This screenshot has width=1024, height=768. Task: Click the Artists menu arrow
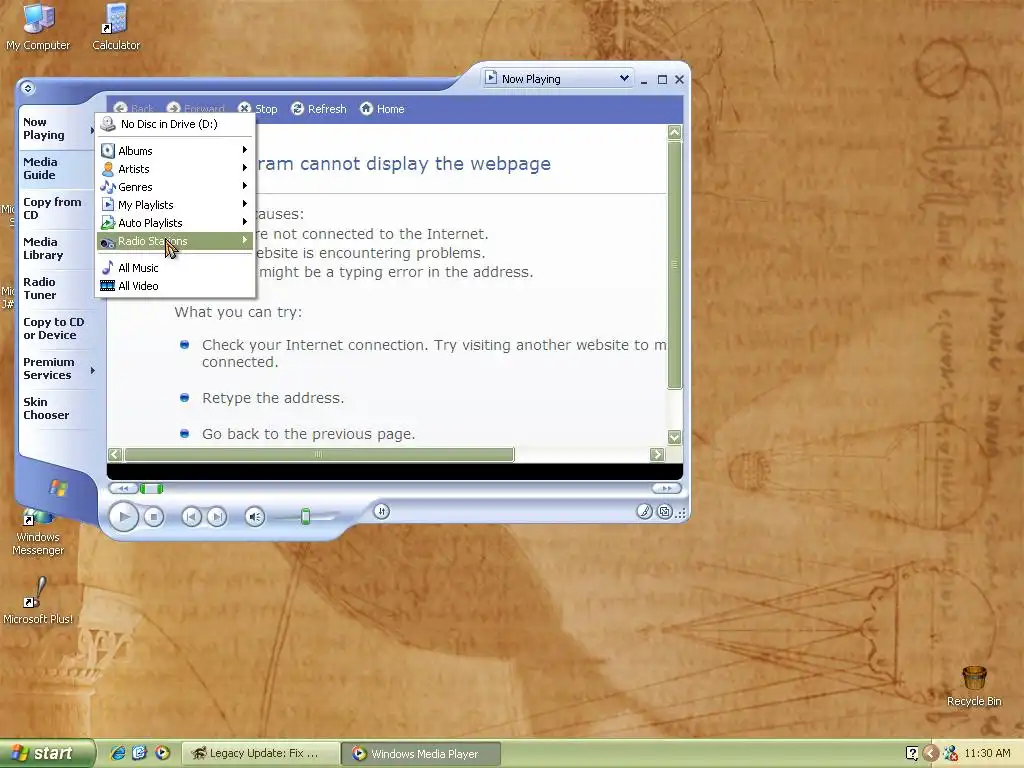pos(244,168)
